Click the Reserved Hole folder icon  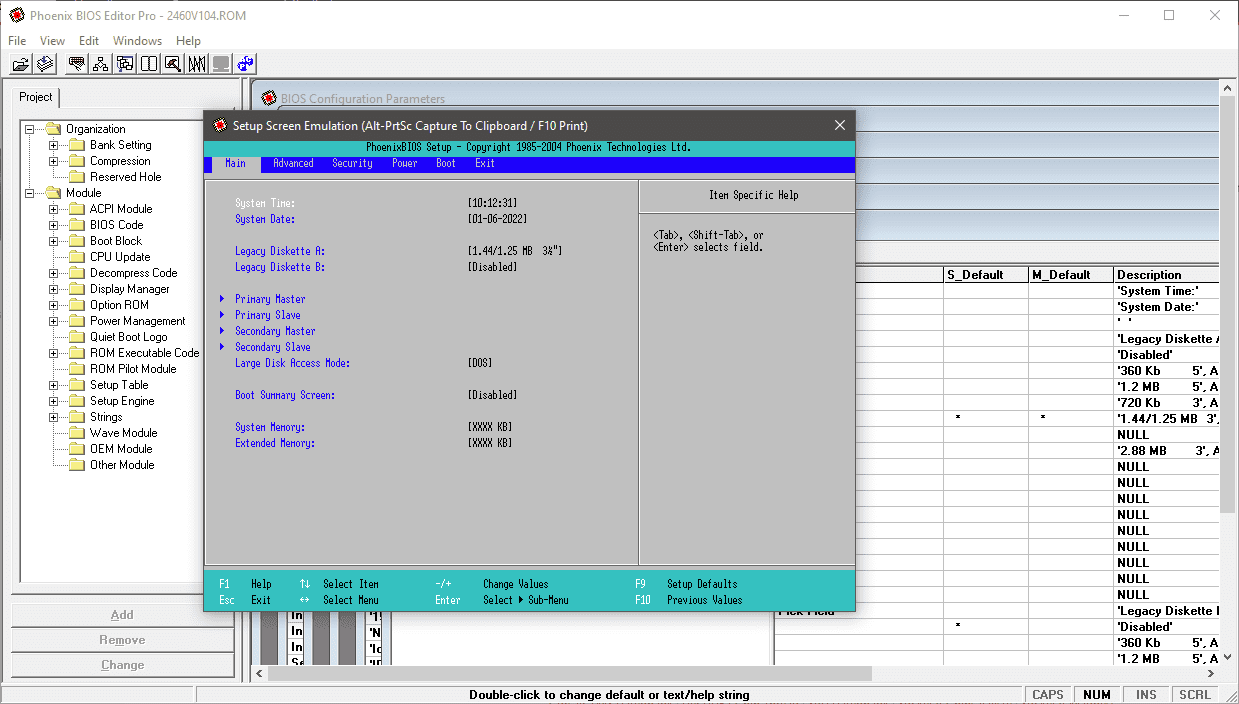tap(77, 177)
